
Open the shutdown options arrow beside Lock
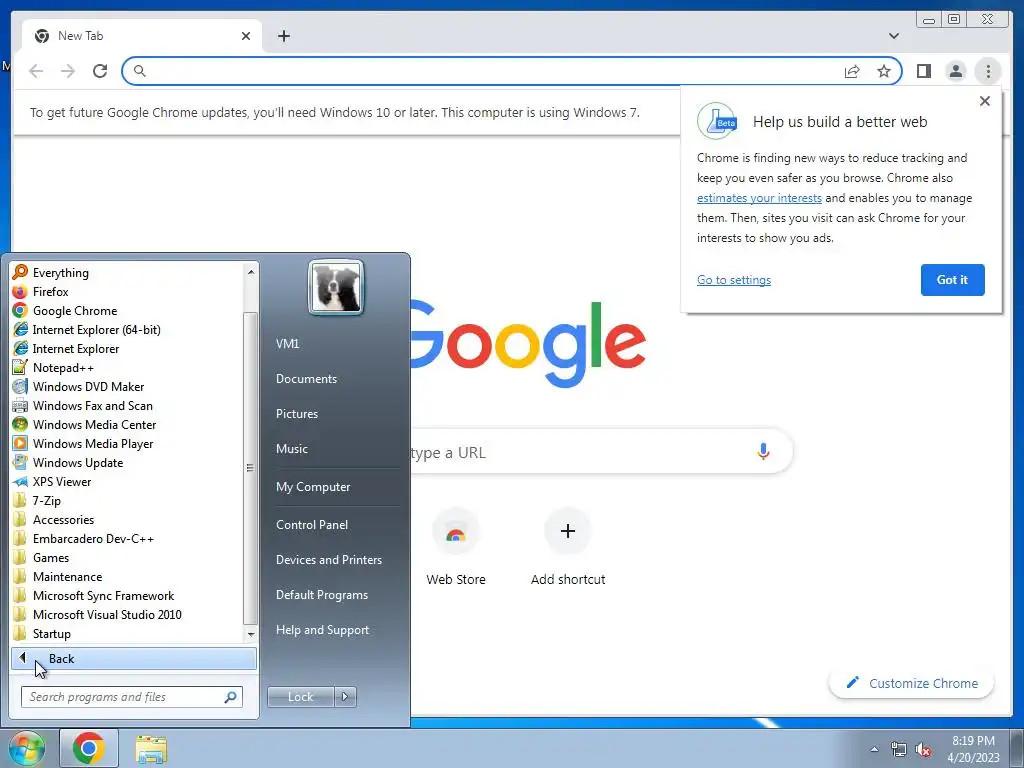345,697
